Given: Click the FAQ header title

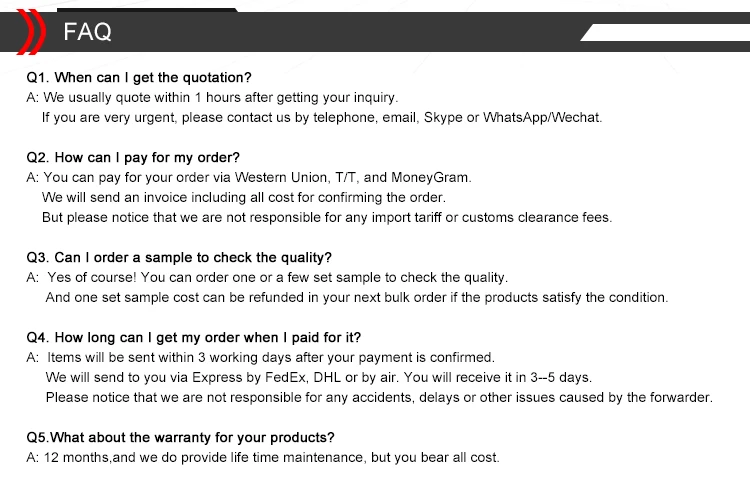Looking at the screenshot, I should tap(87, 33).
